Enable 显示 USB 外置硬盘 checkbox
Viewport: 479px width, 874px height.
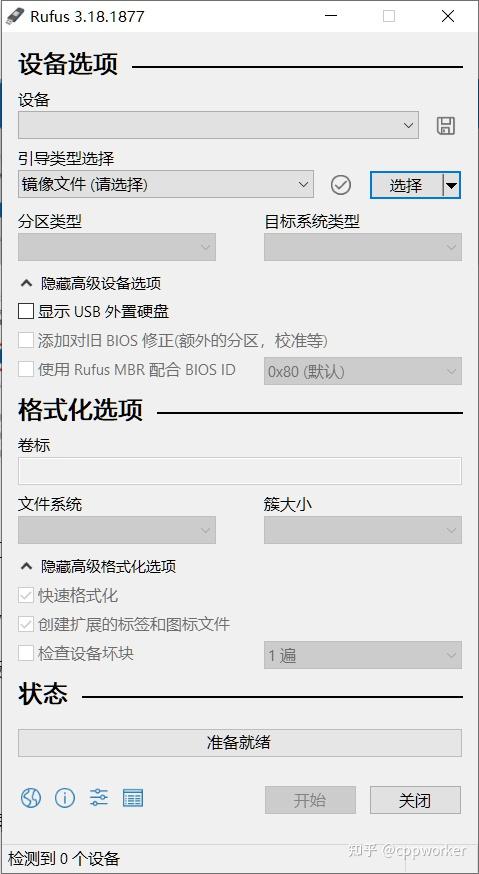point(26,311)
